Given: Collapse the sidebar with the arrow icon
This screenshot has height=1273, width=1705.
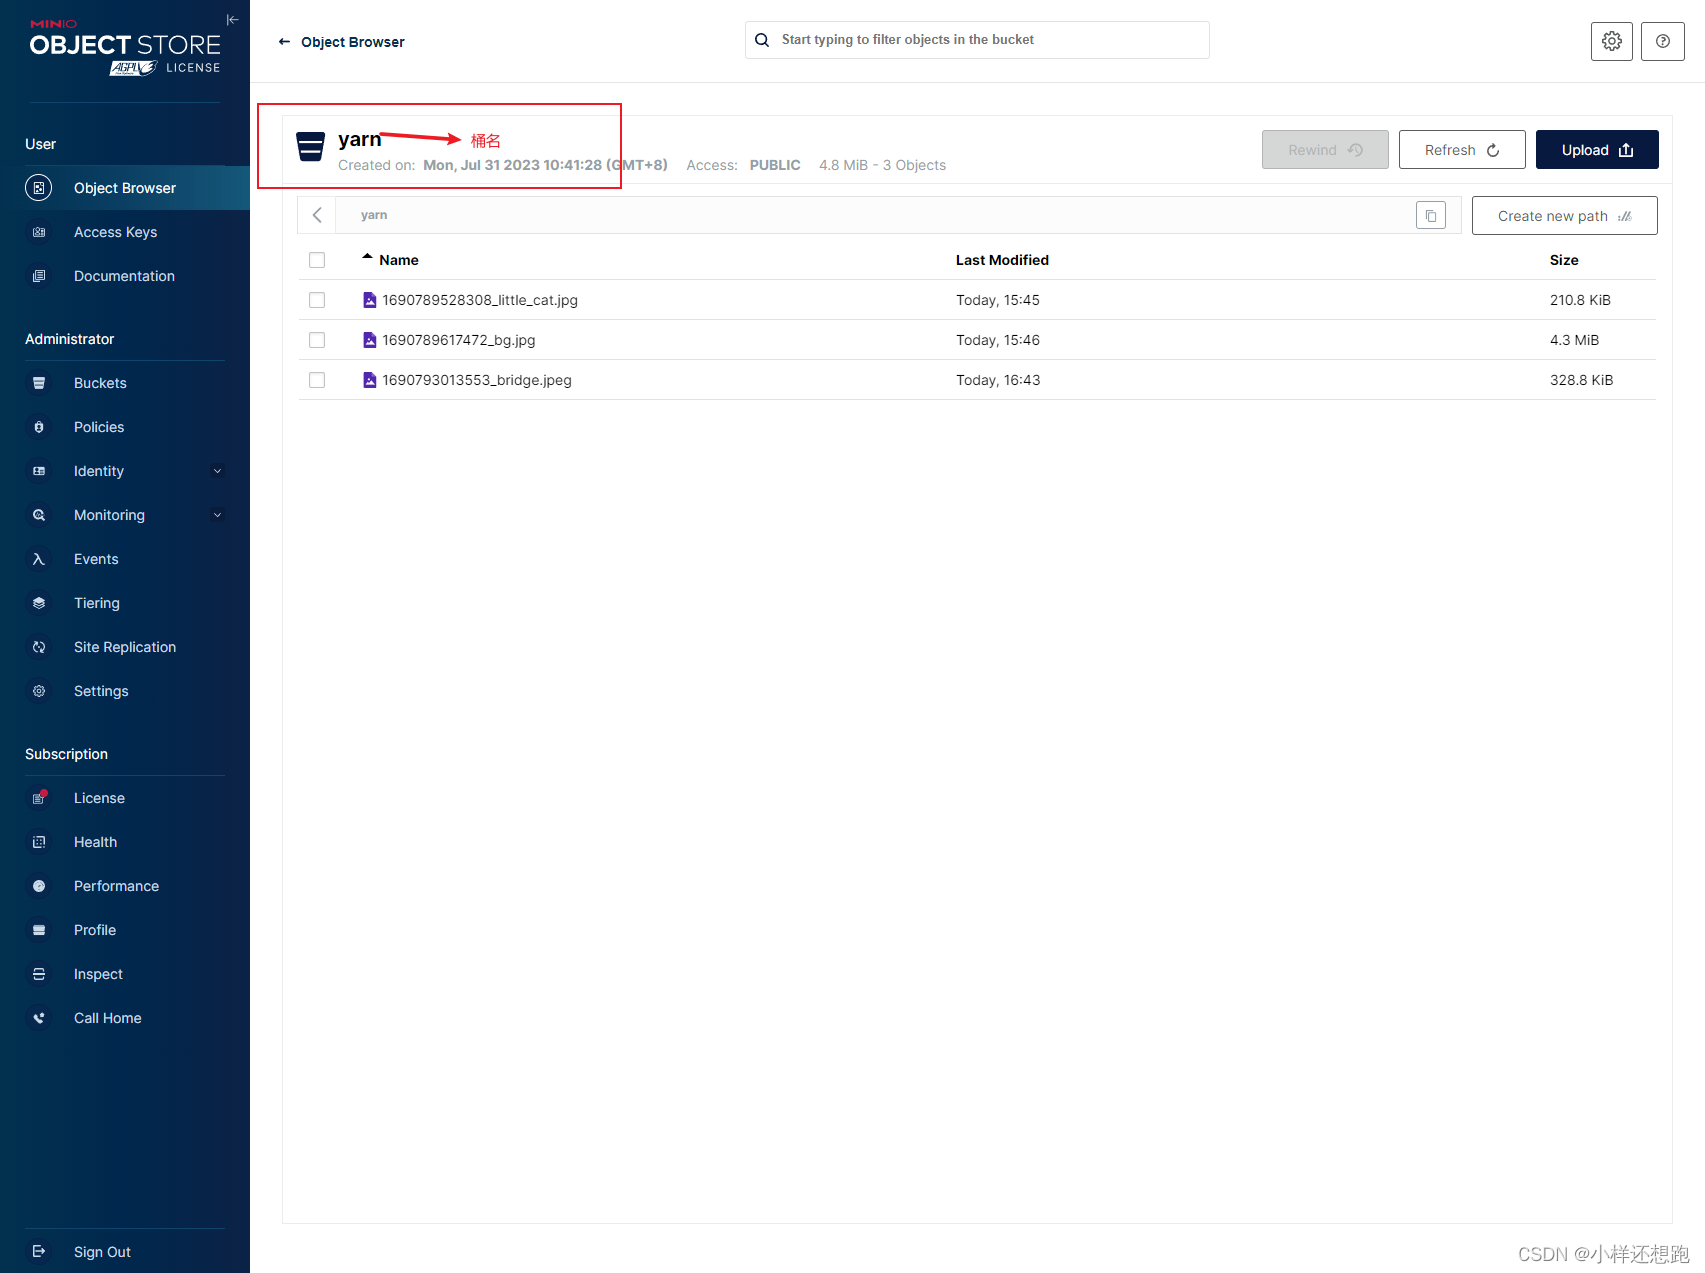Looking at the screenshot, I should (x=232, y=19).
